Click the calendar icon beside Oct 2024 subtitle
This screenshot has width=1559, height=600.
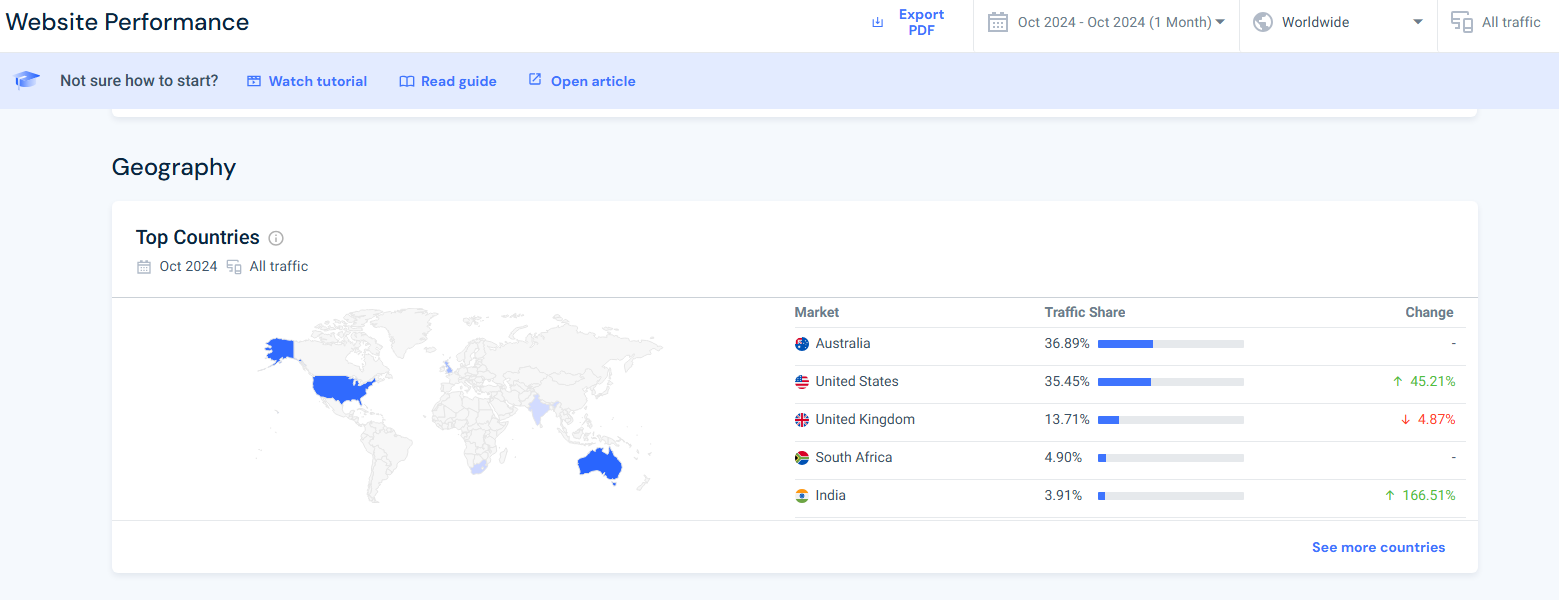[143, 266]
